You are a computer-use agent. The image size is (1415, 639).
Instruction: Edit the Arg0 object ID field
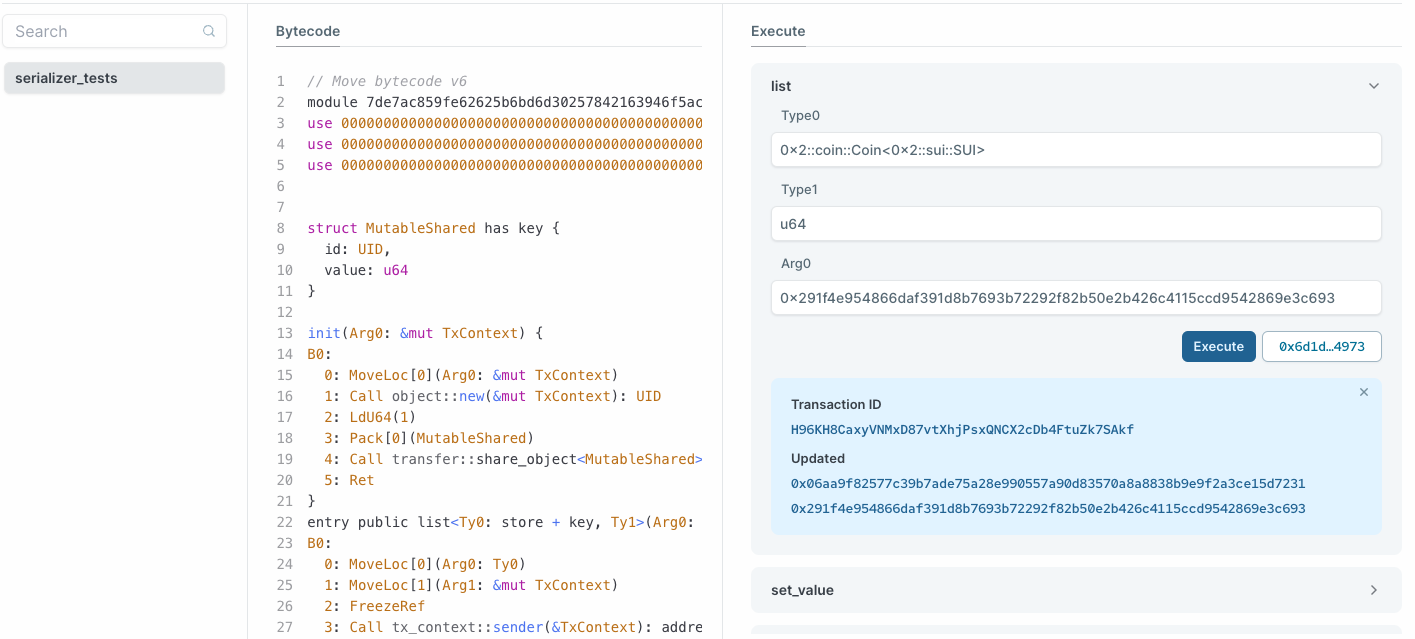coord(1076,298)
